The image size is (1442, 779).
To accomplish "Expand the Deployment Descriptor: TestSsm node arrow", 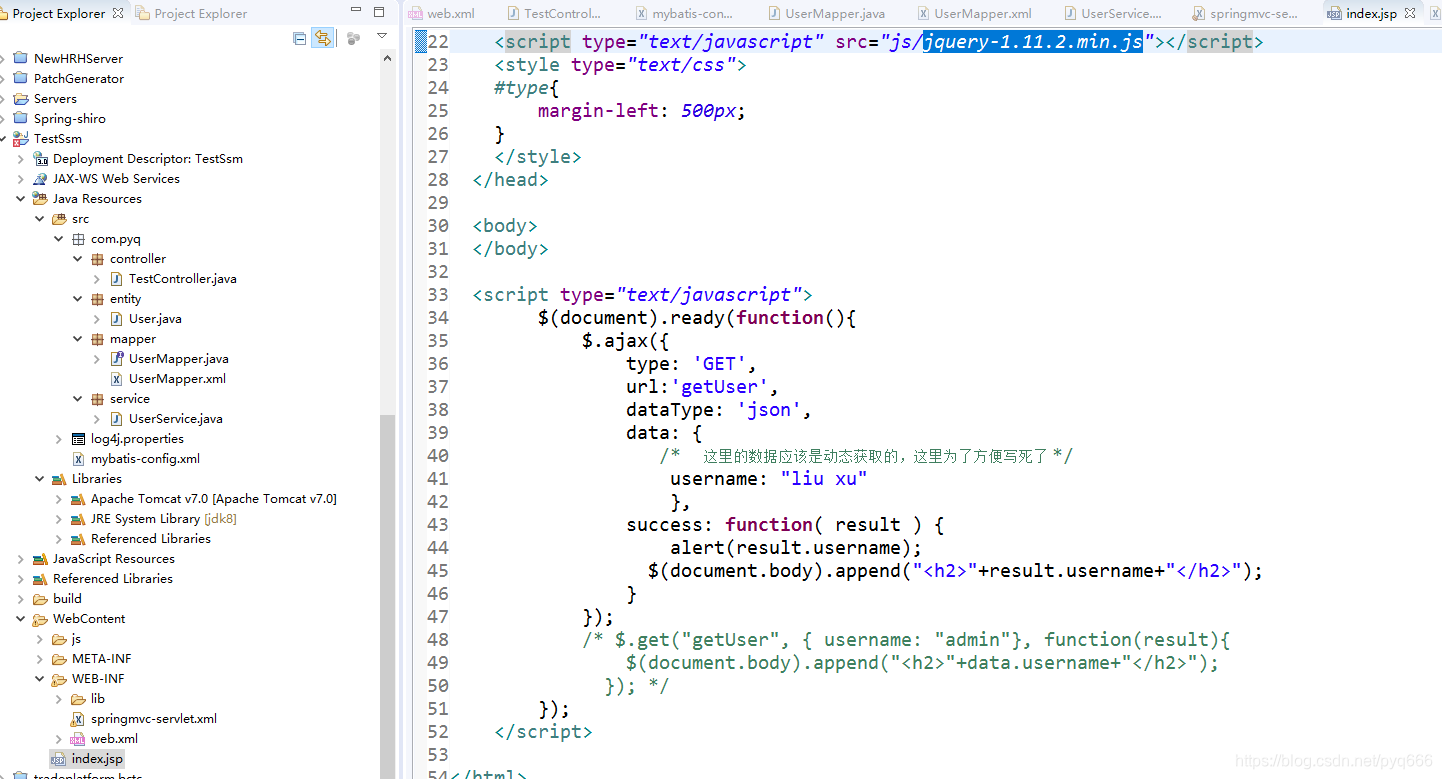I will (21, 159).
